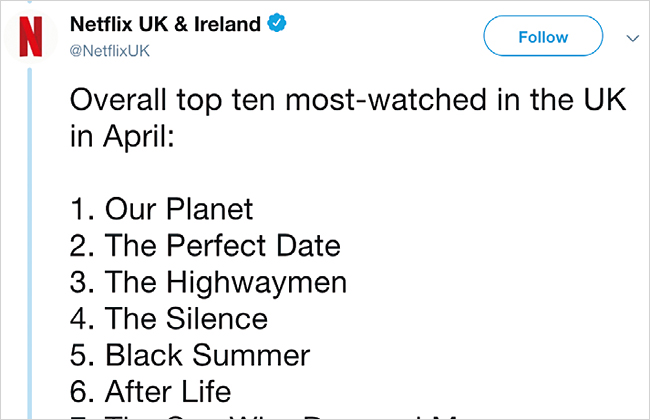The image size is (650, 420).
Task: Click list item '6. After Life'
Action: [150, 391]
